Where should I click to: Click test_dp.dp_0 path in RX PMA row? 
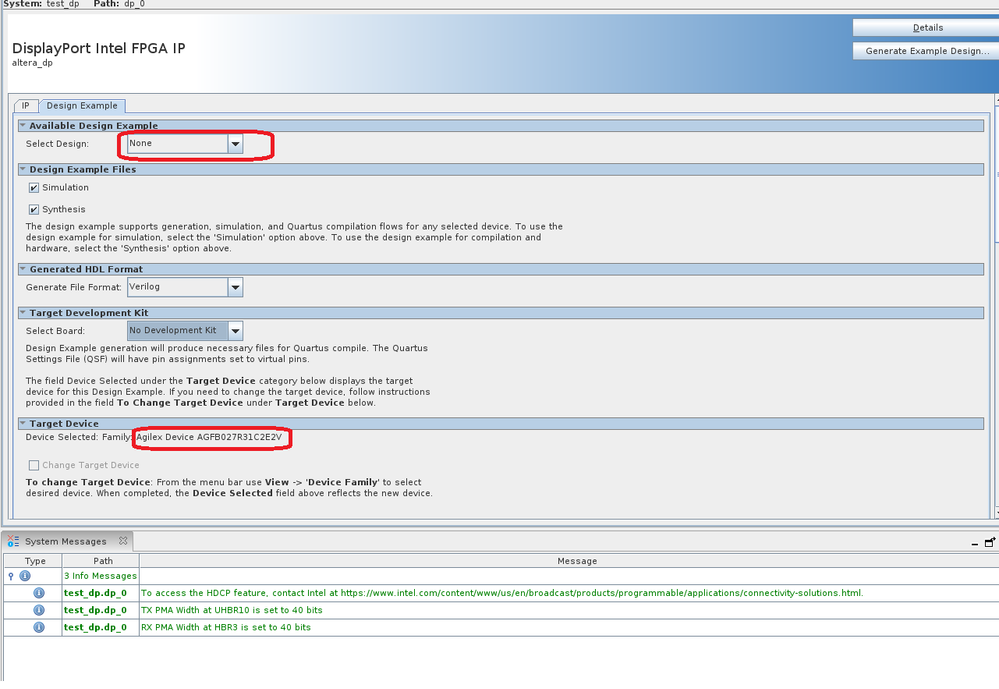[95, 627]
